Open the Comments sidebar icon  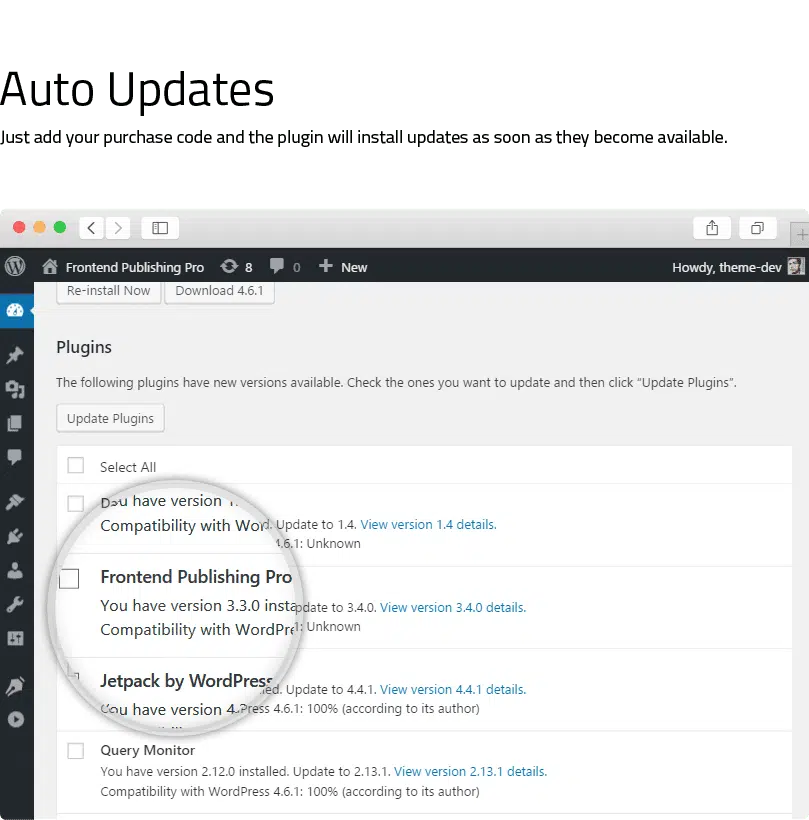[15, 457]
